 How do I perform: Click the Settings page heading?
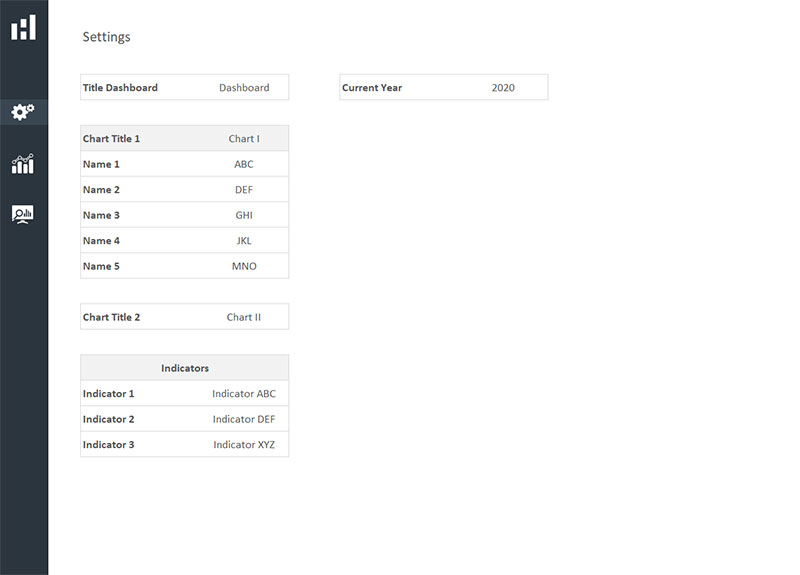coord(106,37)
